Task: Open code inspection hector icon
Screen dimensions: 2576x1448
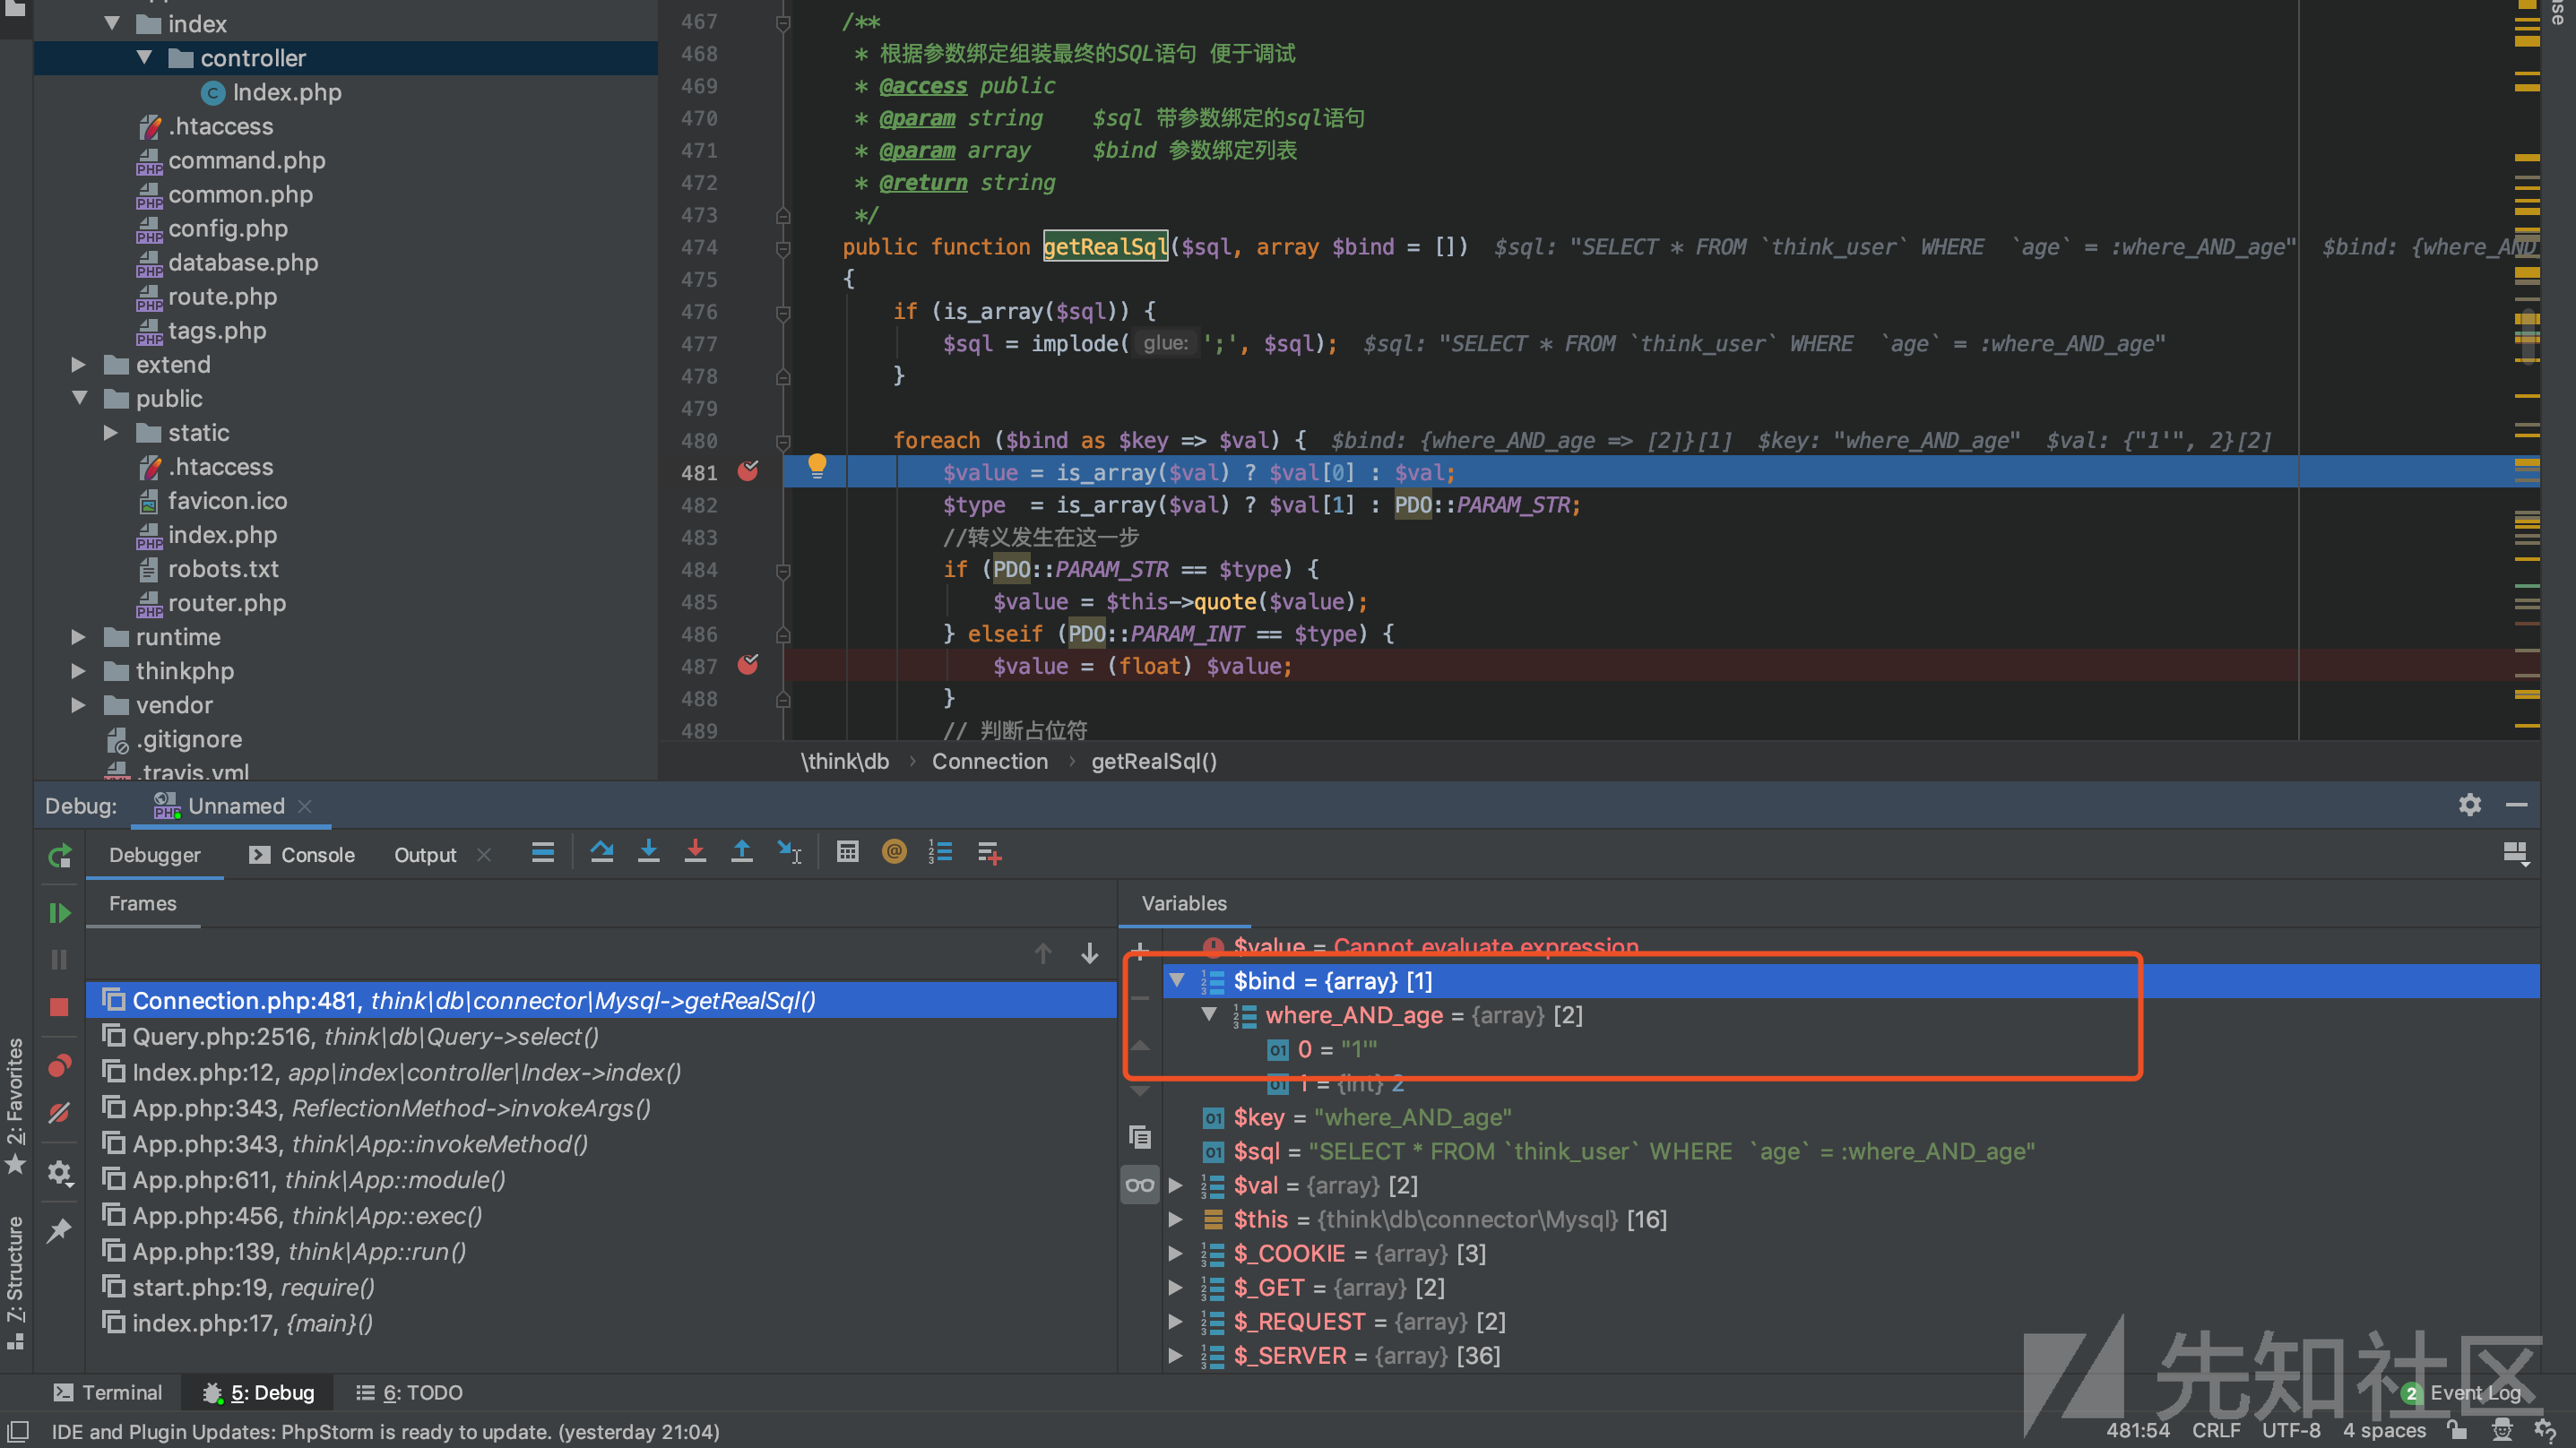Action: (x=2502, y=1430)
